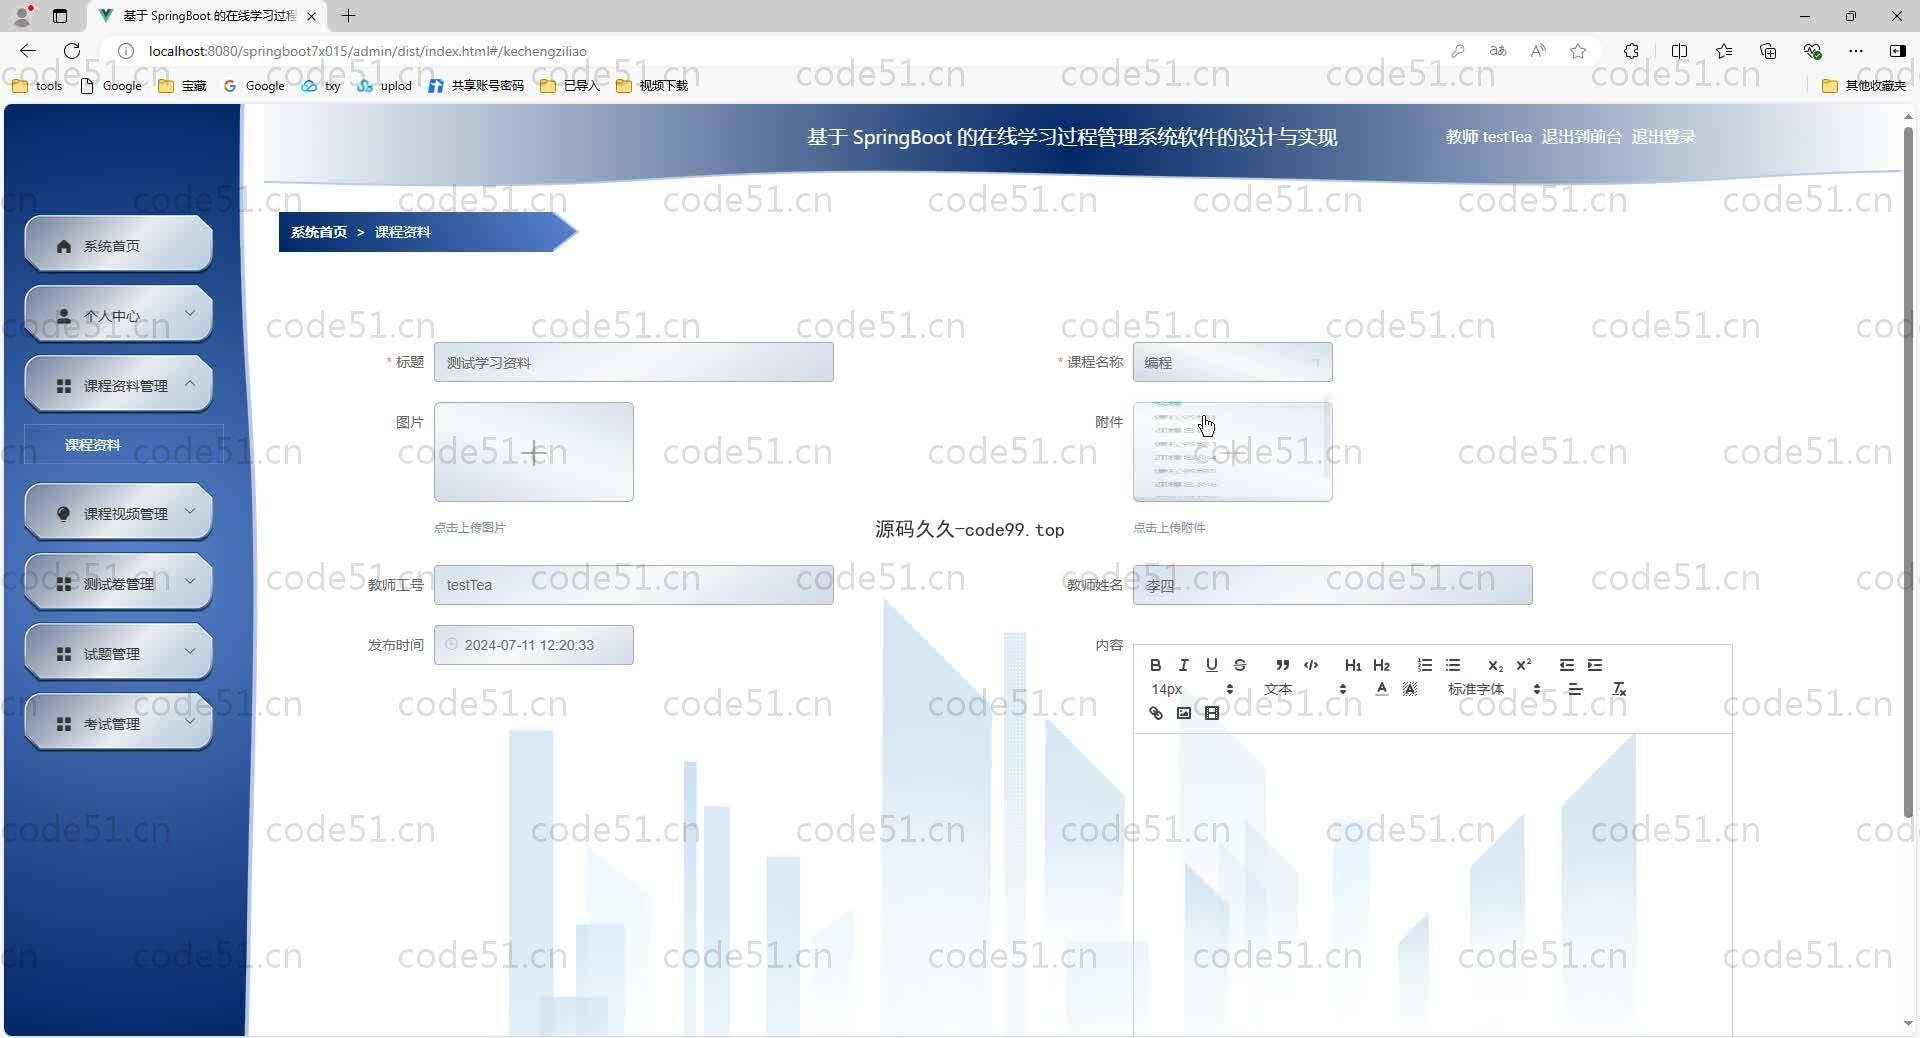This screenshot has width=1920, height=1038.
Task: Open 共享账号密码 bookmark
Action: click(476, 86)
